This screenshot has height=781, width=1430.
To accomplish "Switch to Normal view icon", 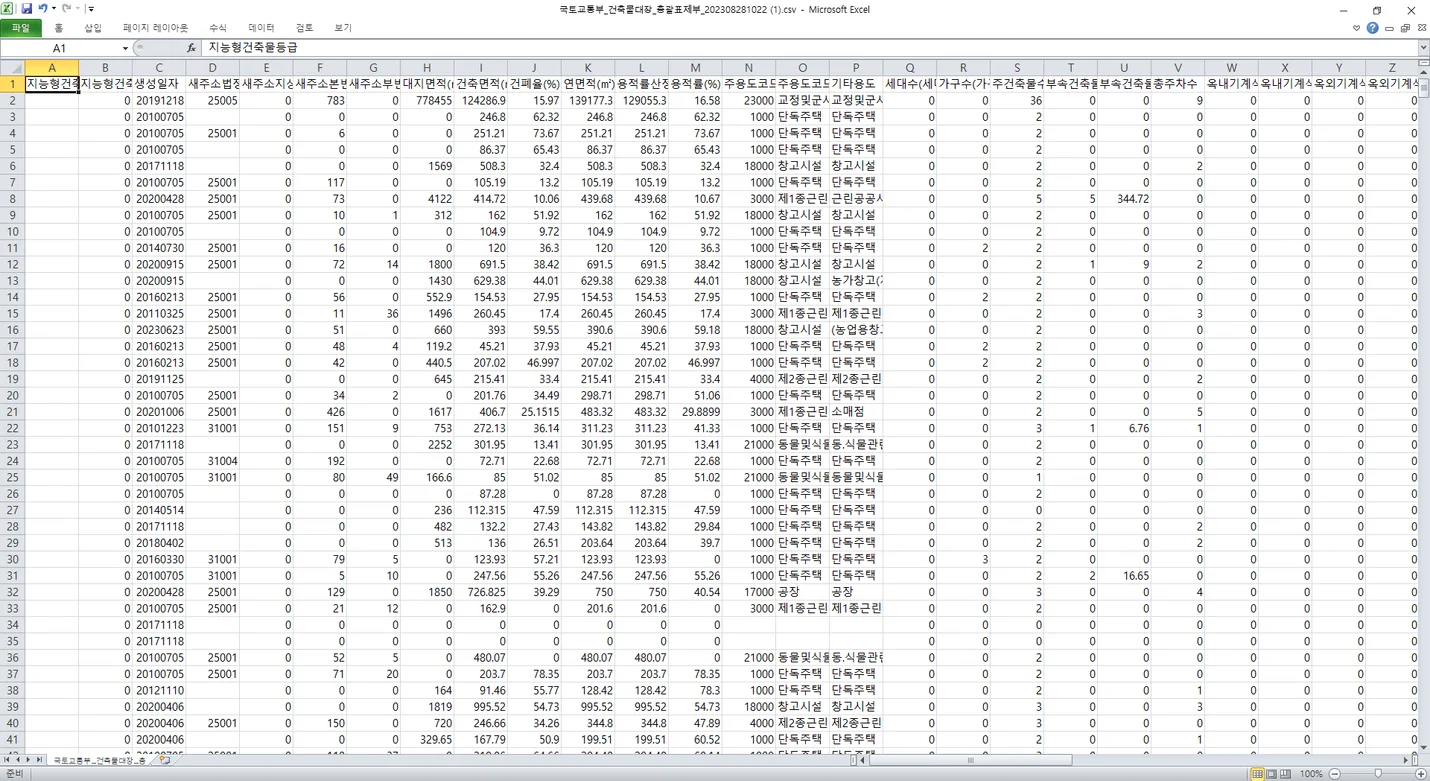I will tap(1257, 774).
